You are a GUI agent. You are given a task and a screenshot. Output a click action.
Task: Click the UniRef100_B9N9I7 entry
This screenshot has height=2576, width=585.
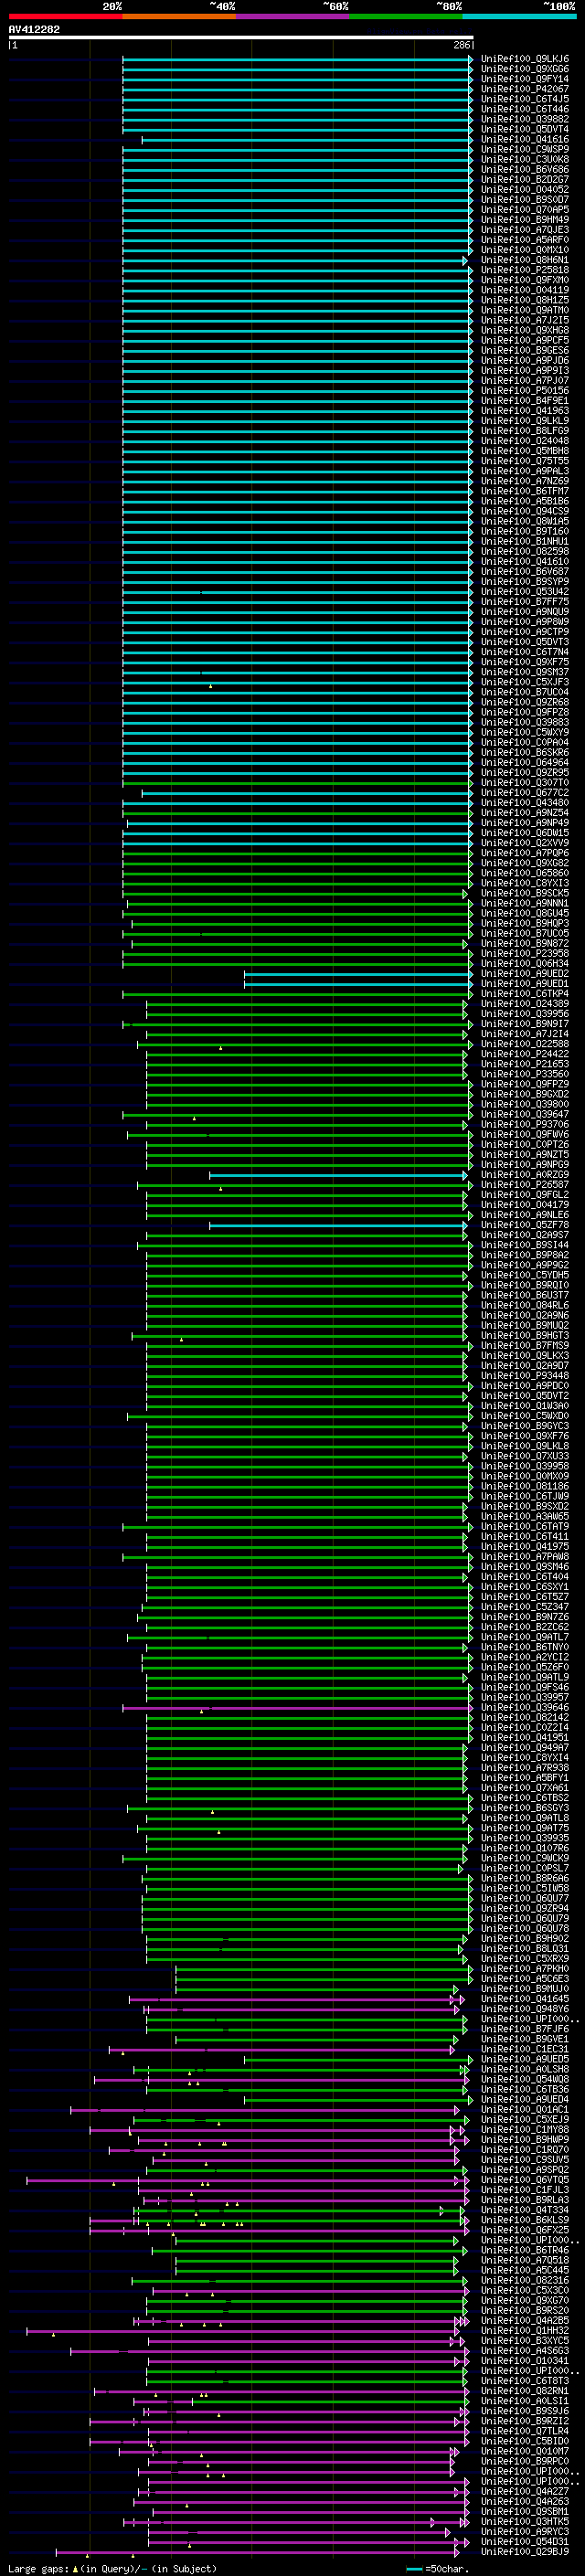coord(525,1023)
